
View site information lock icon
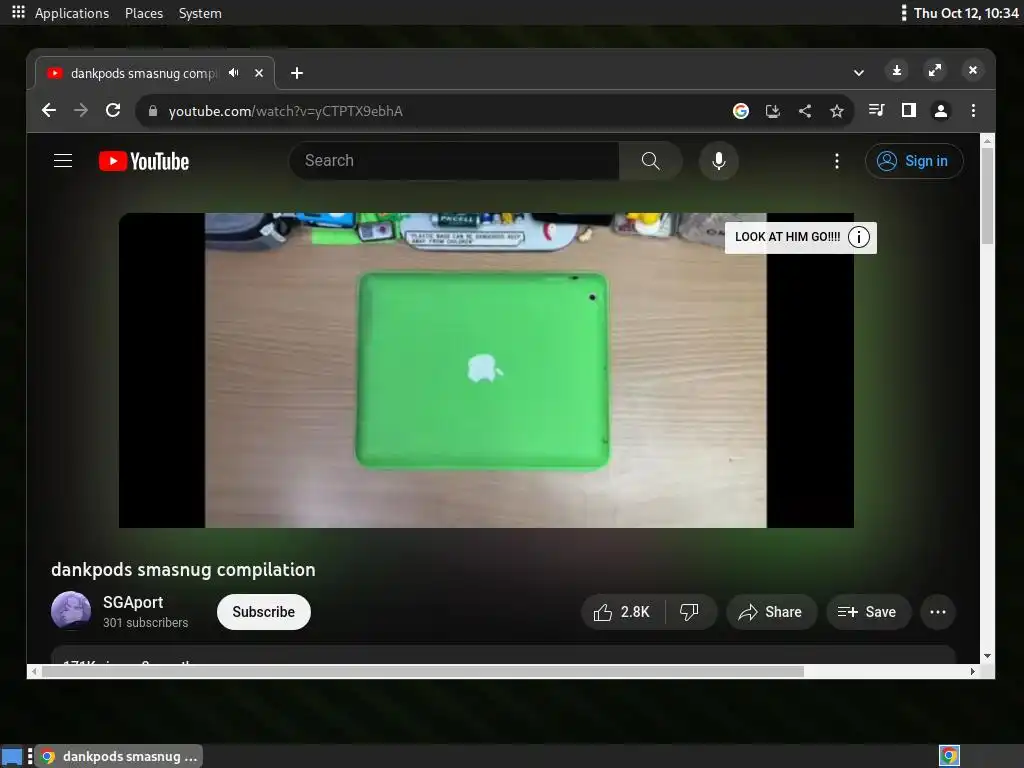(x=153, y=111)
